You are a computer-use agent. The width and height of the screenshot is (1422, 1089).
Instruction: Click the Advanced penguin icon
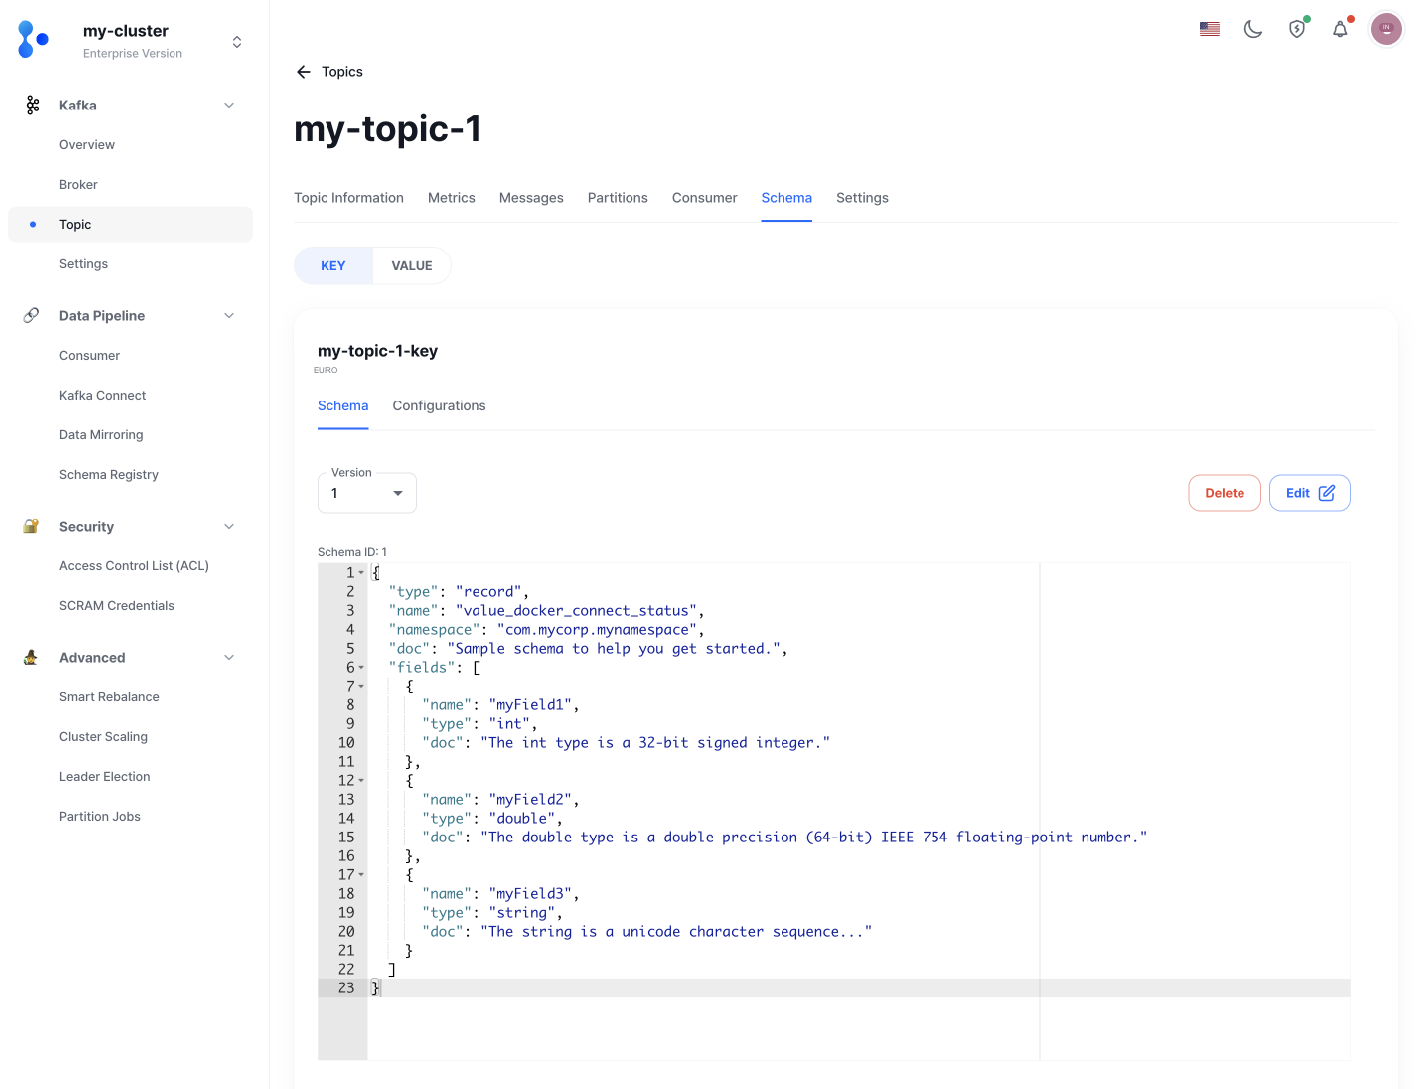pyautogui.click(x=30, y=657)
